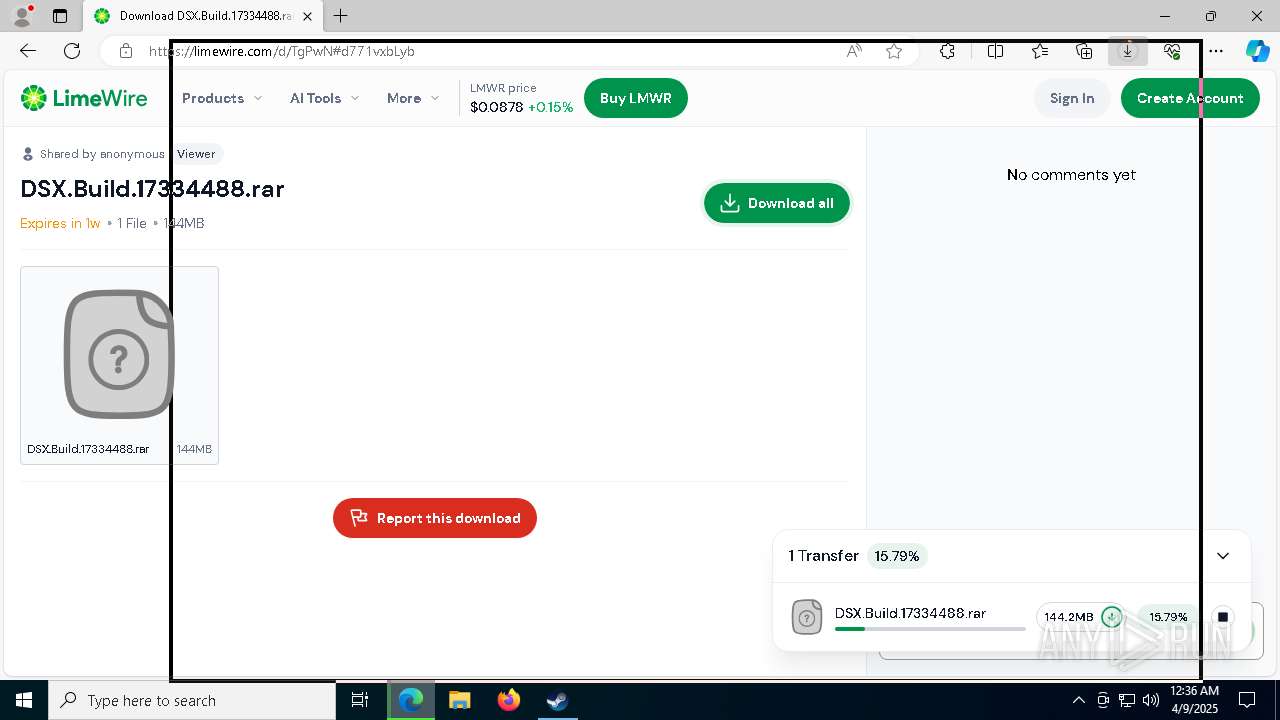Click the 144.2MB size label
Viewport: 1280px width, 720px height.
click(1069, 617)
